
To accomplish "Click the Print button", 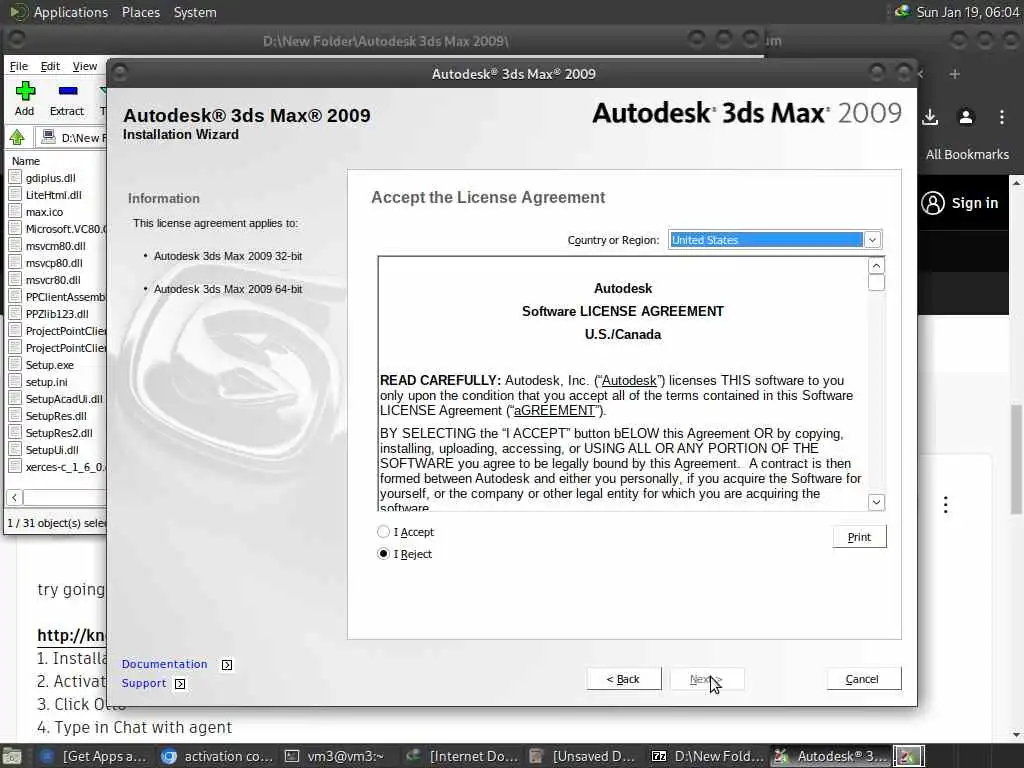I will point(859,537).
